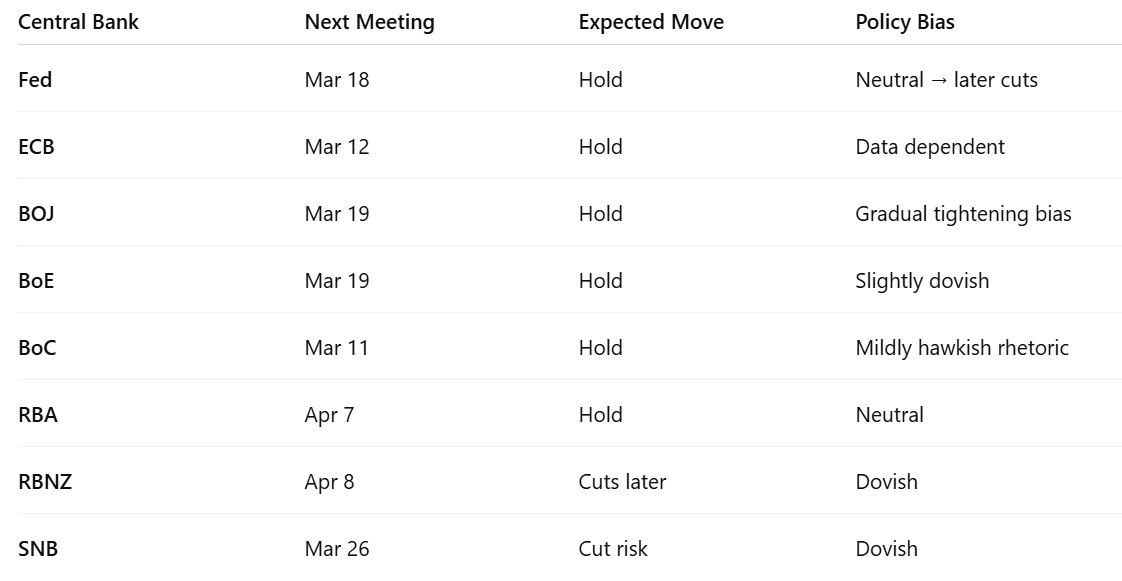This screenshot has height=581, width=1122.
Task: Select the SNB row label
Action: [38, 549]
